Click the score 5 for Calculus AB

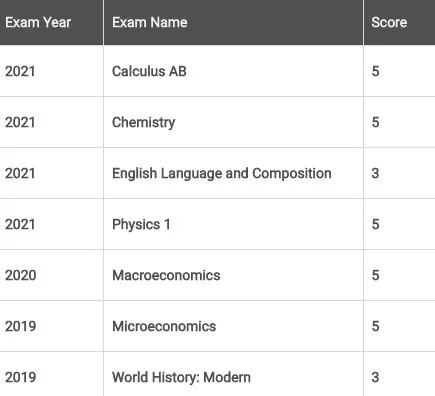coord(375,71)
